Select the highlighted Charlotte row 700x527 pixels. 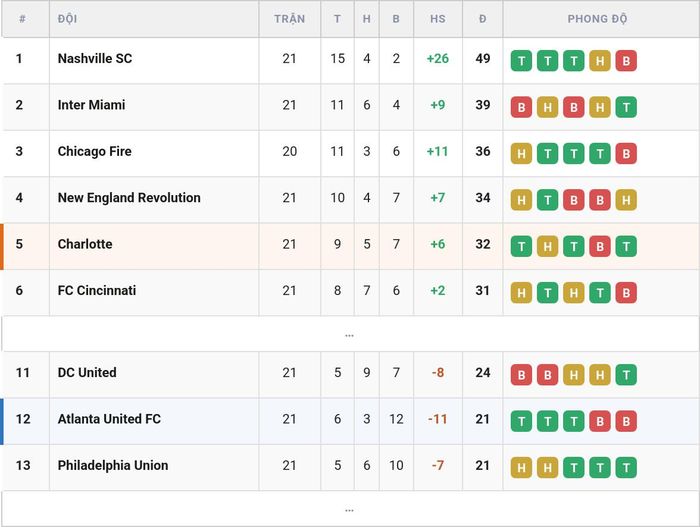[x=350, y=247]
